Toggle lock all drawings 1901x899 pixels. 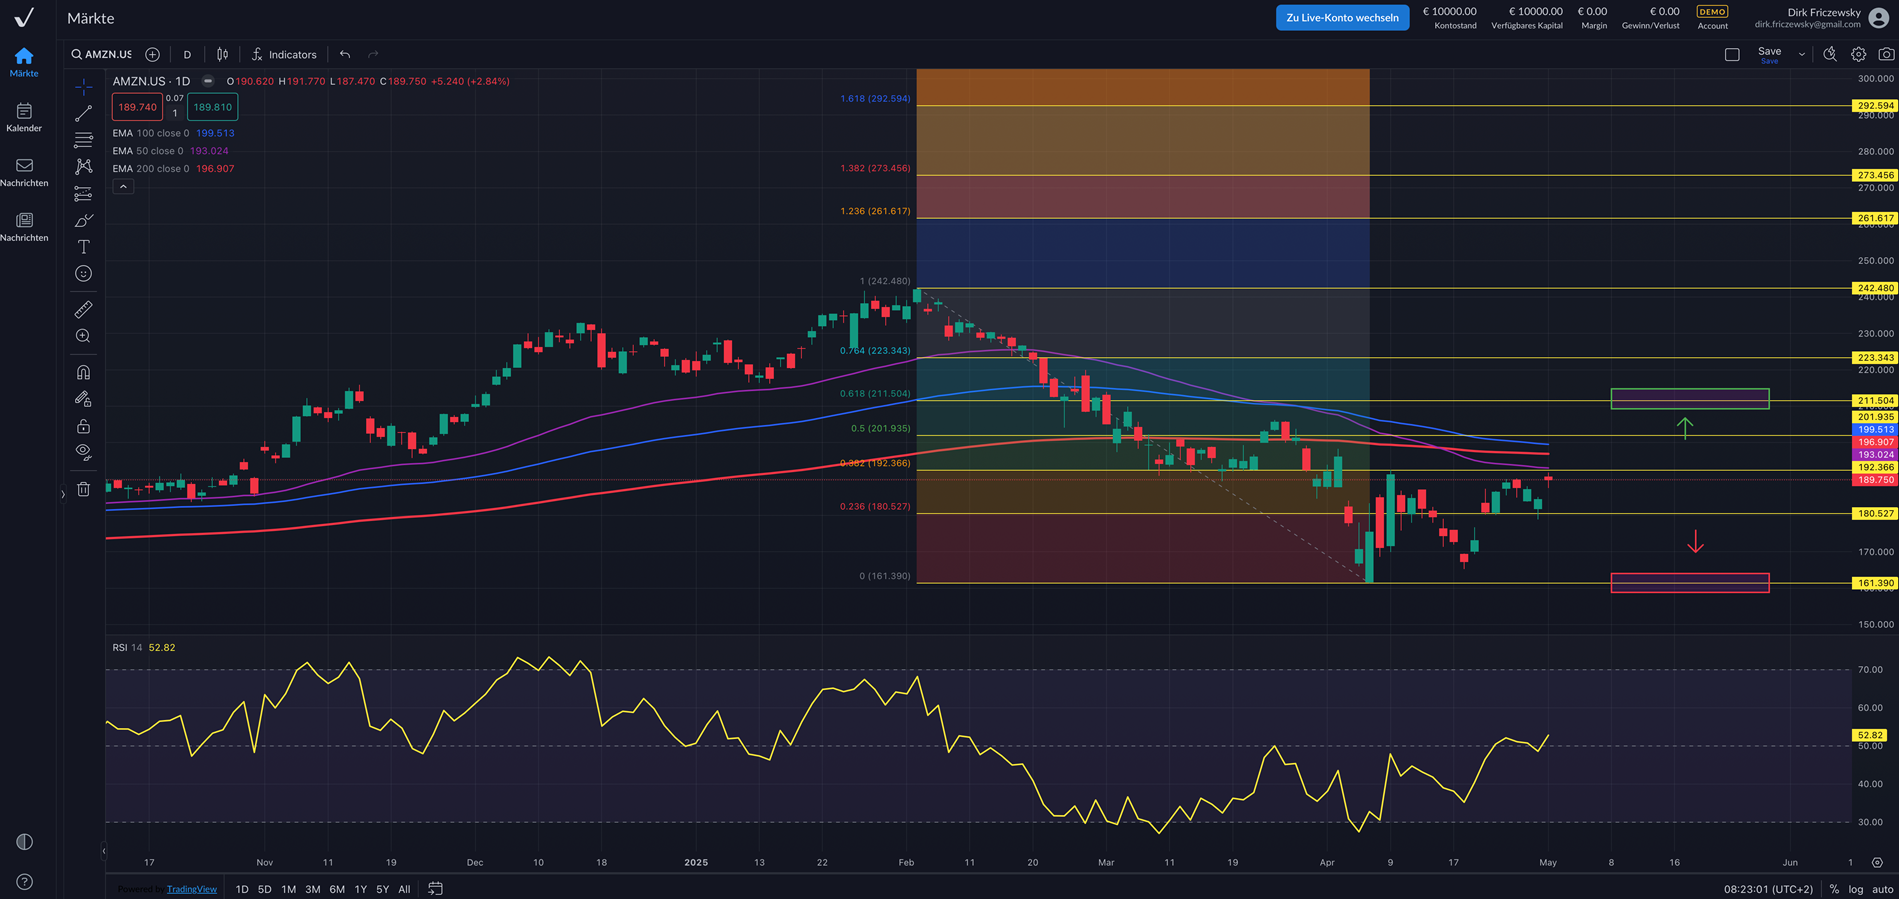(84, 426)
